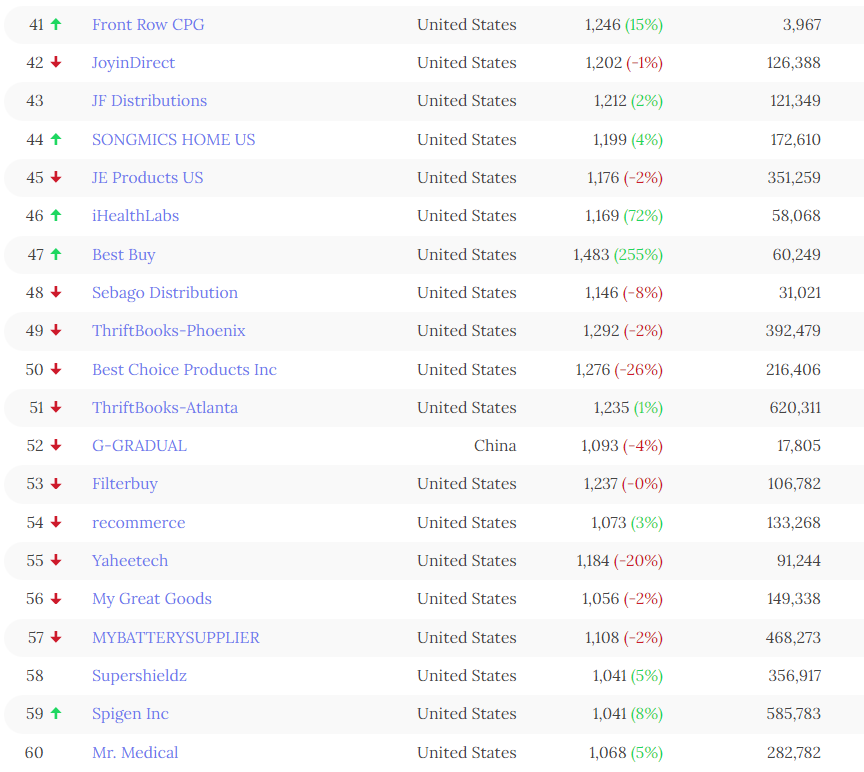Select the 392,479 total for ThriftBooks-Phoenix

click(x=793, y=331)
